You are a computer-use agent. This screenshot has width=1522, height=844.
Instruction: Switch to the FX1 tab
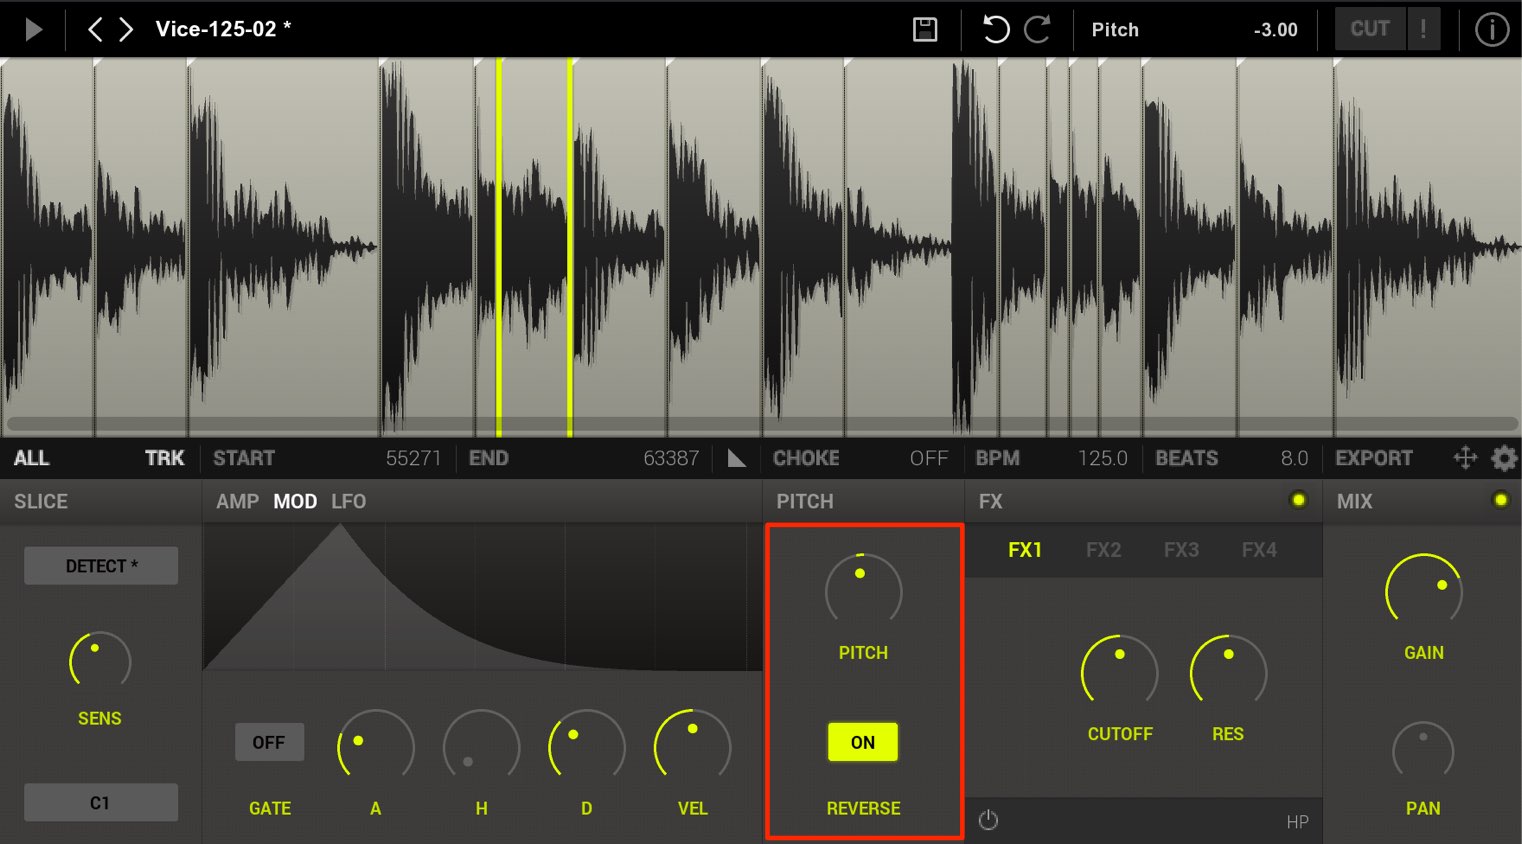[x=1025, y=550]
